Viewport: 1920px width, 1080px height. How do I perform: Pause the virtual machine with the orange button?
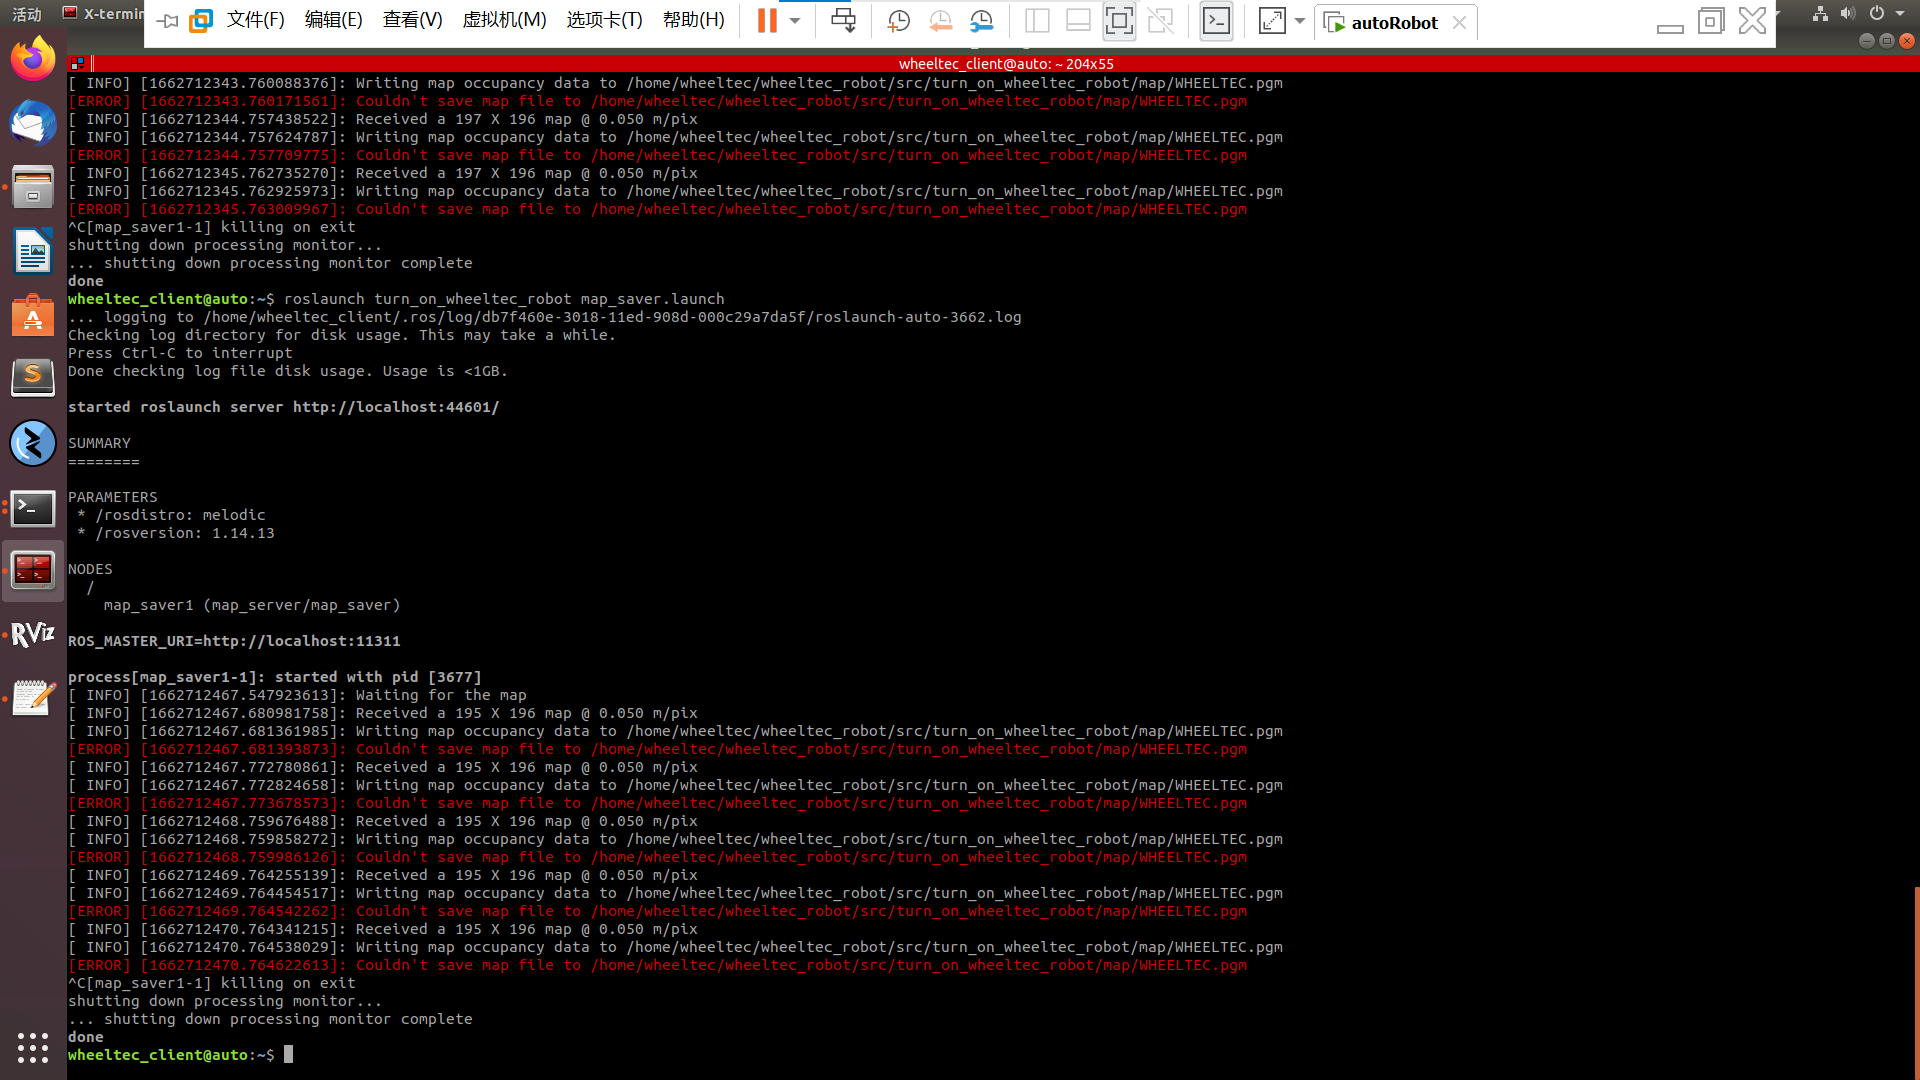click(767, 21)
